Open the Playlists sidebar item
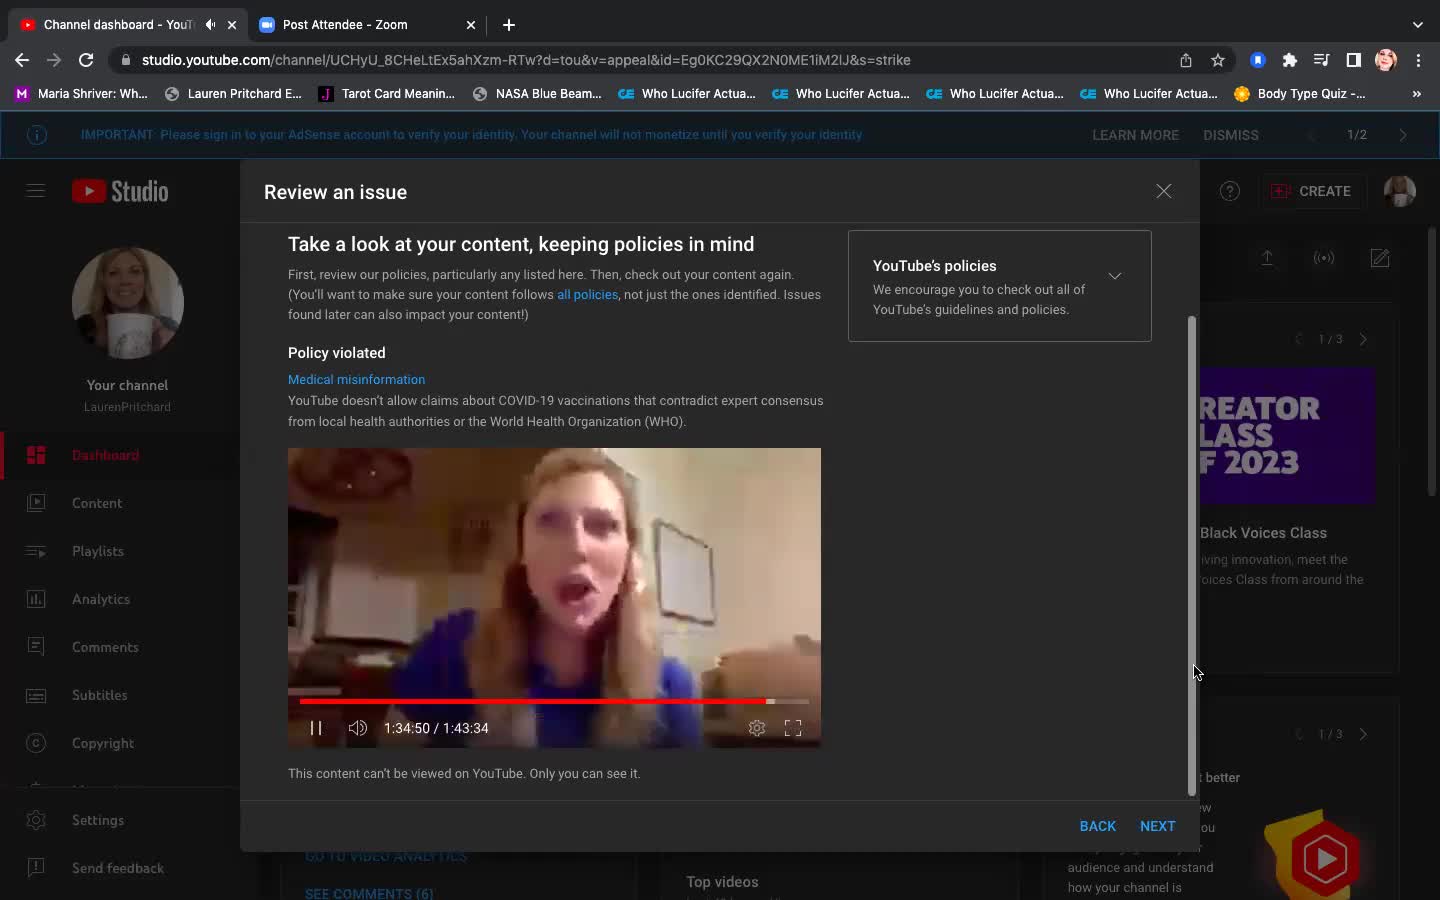Screen dimensions: 1440x900 point(120,551)
